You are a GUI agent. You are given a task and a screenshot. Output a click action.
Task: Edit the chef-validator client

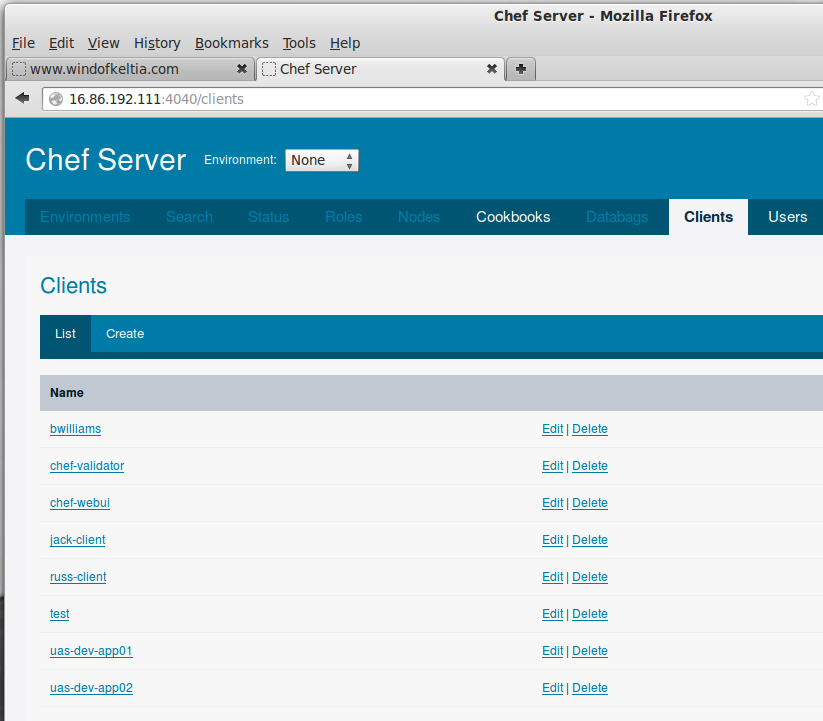coord(552,466)
